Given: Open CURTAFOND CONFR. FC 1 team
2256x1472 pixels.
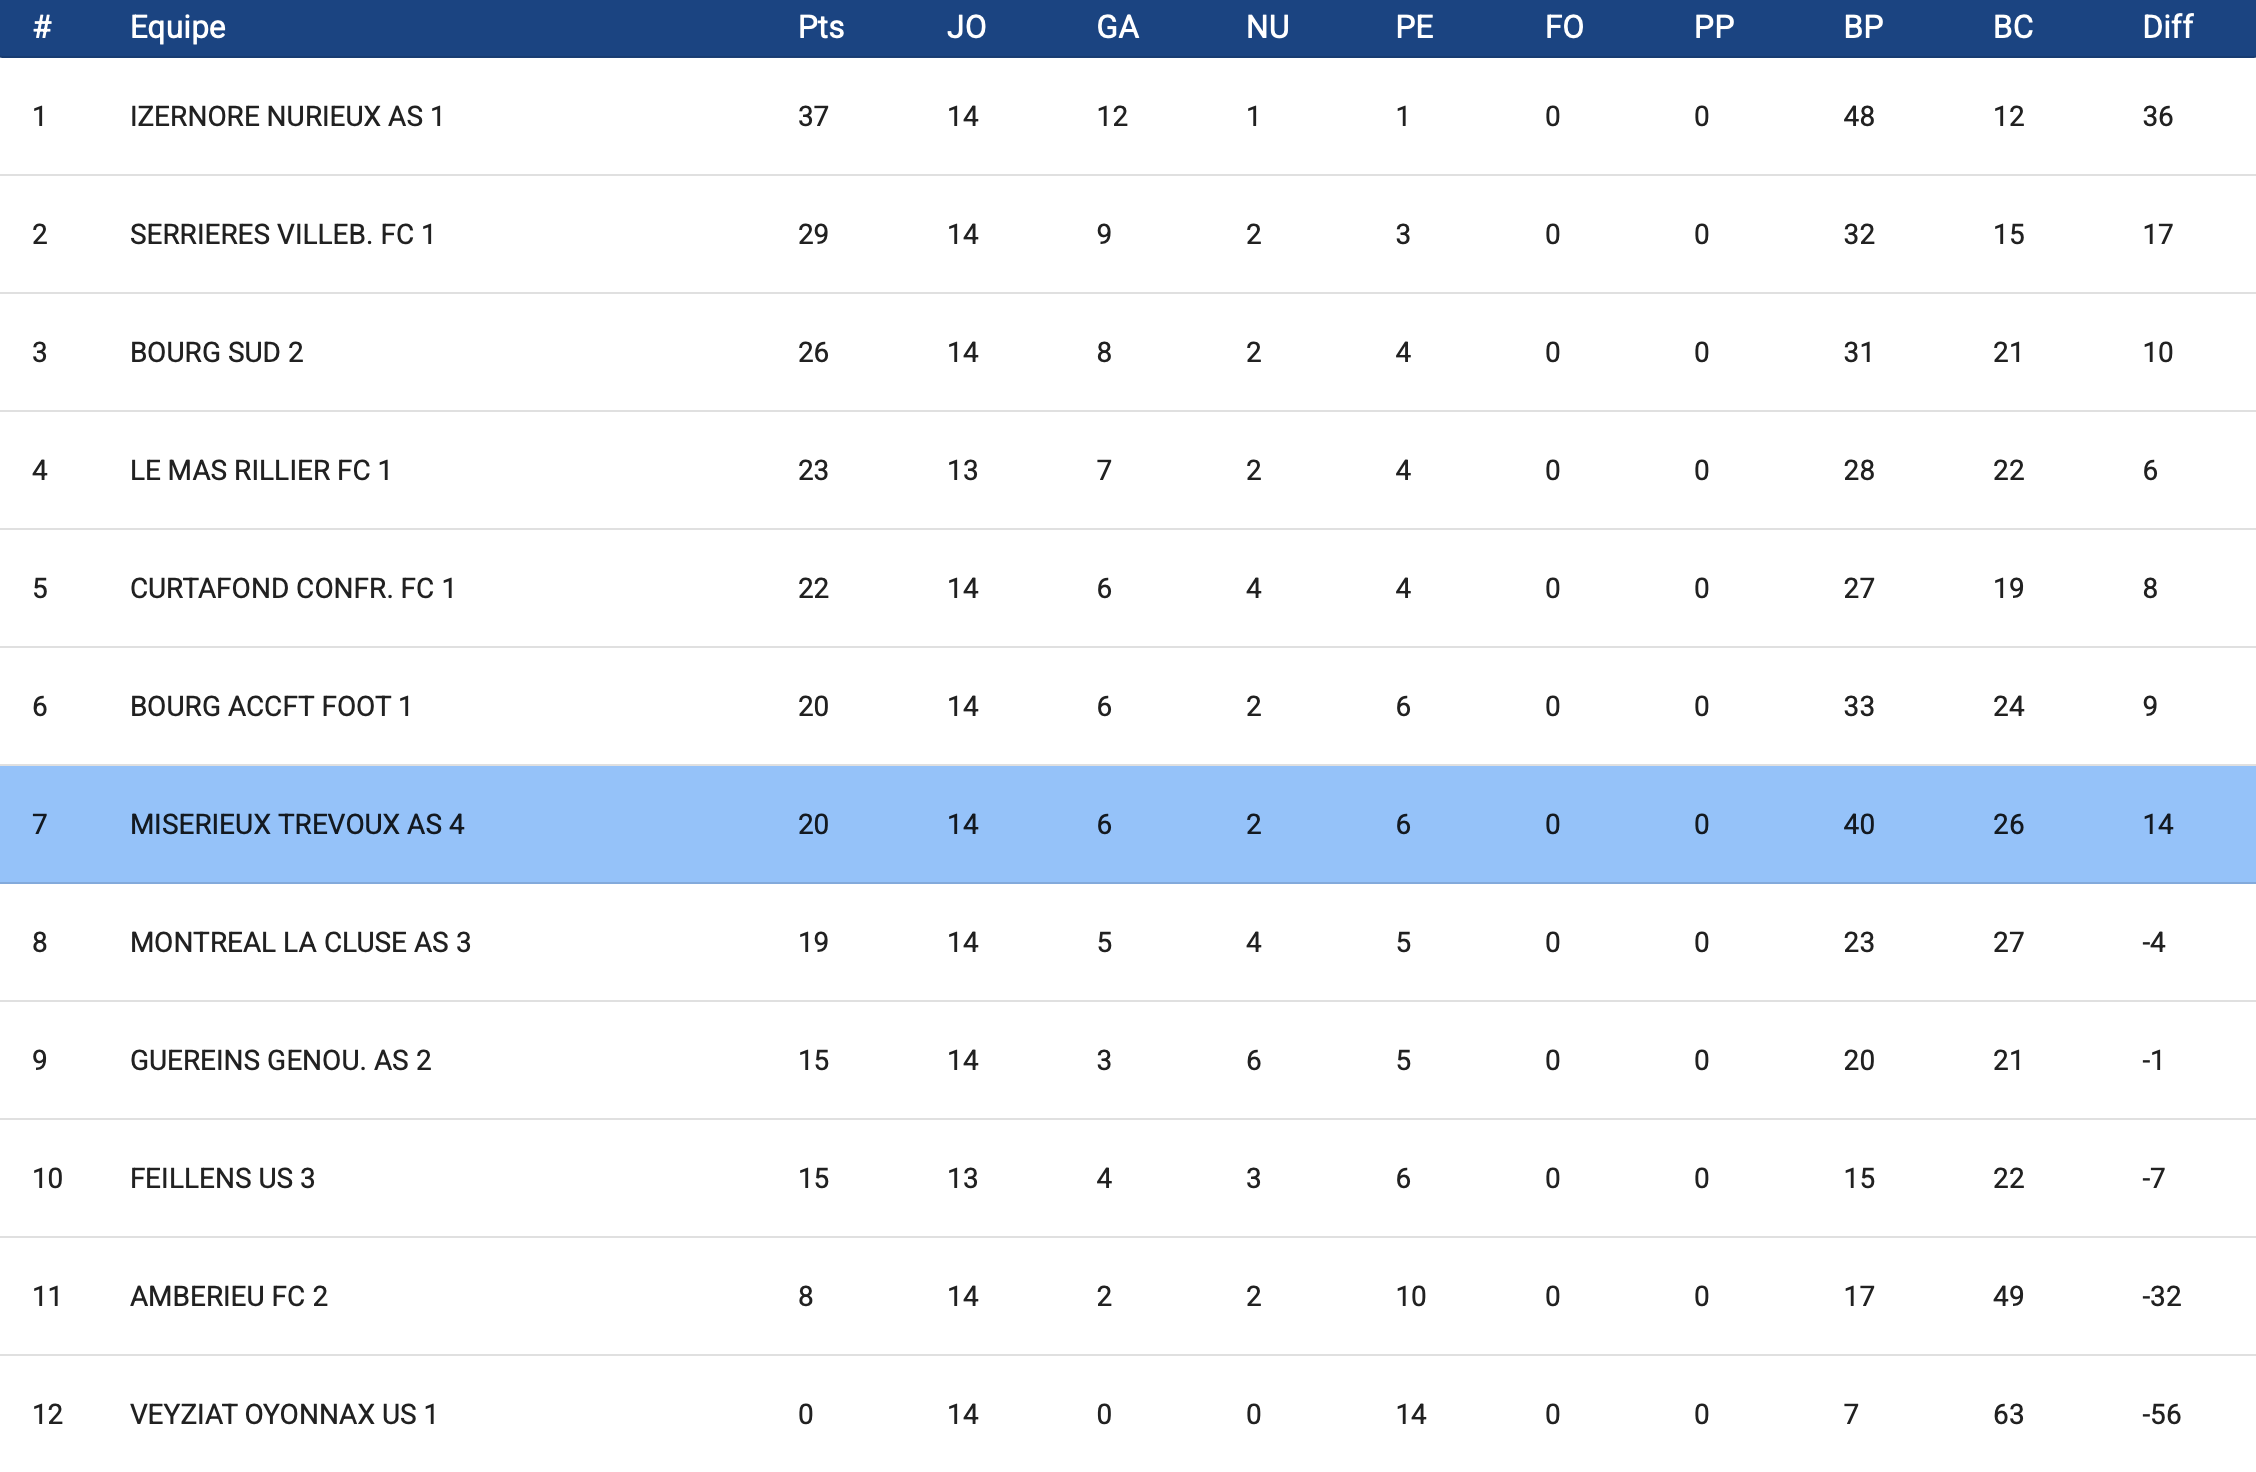Looking at the screenshot, I should tap(292, 589).
